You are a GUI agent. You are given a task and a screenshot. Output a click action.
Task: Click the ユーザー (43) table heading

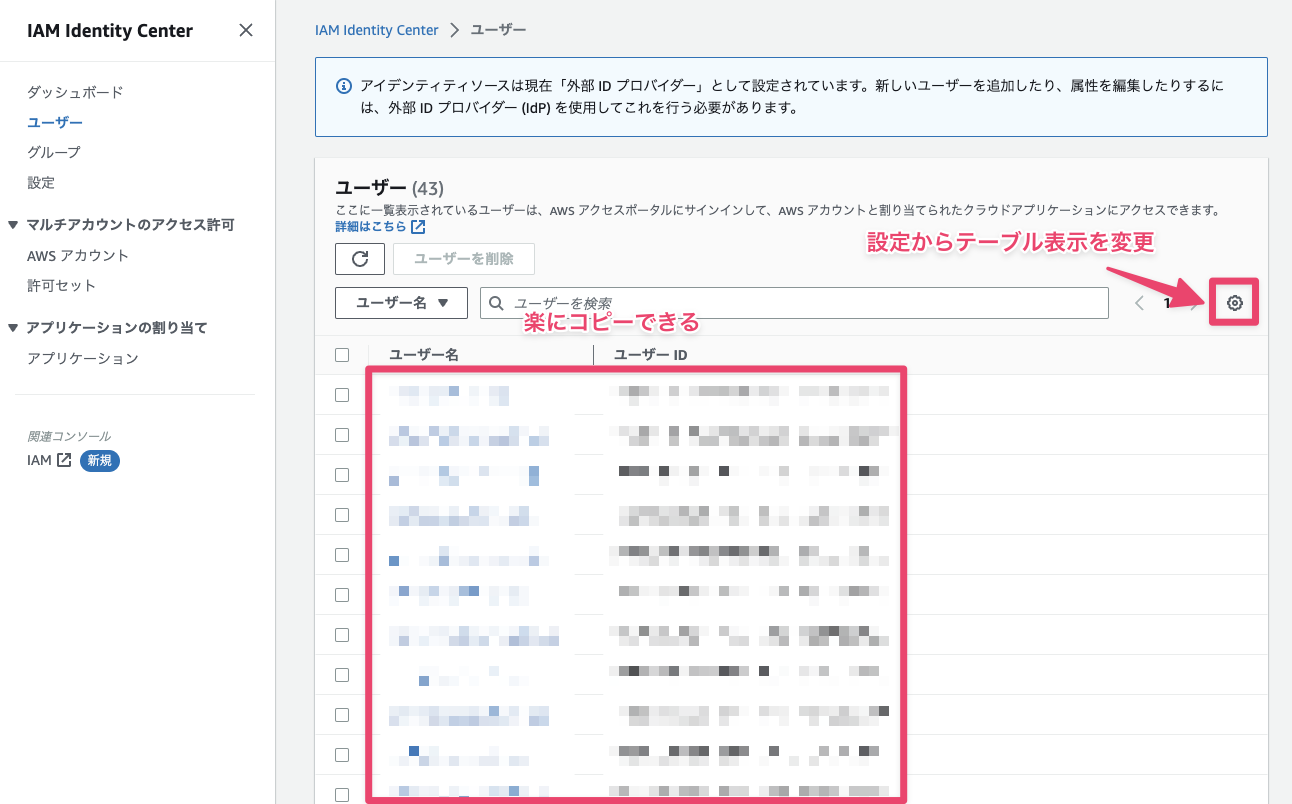tap(389, 188)
